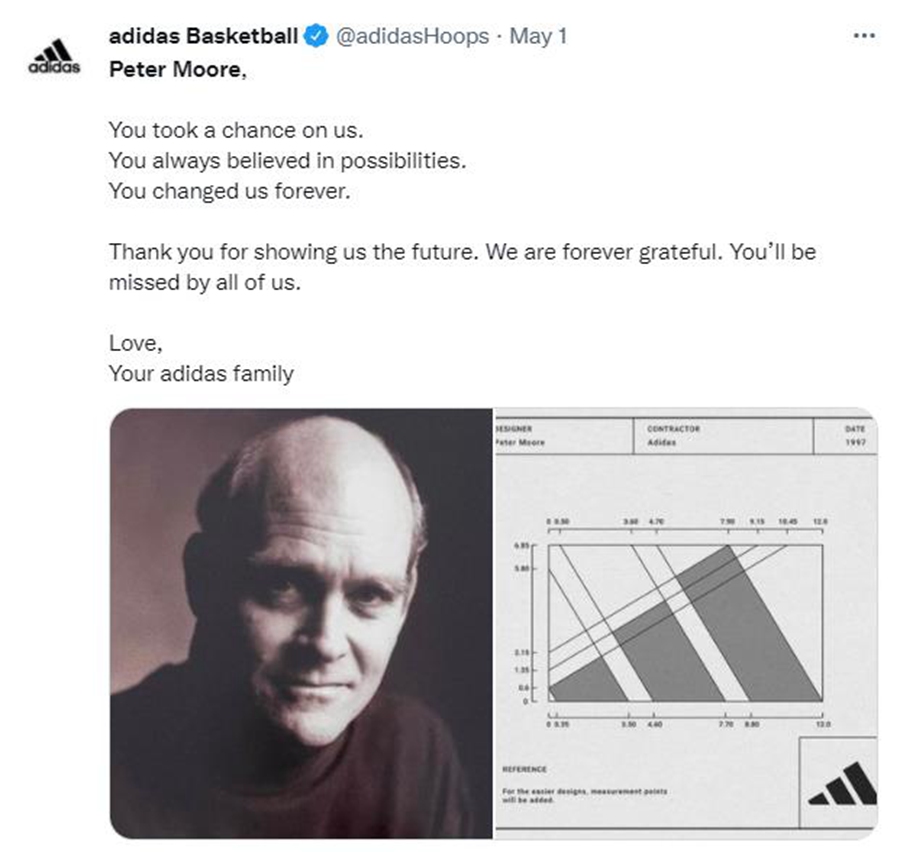This screenshot has width=900, height=852.
Task: Click the small three-stripe logo in sketch corner
Action: click(838, 784)
